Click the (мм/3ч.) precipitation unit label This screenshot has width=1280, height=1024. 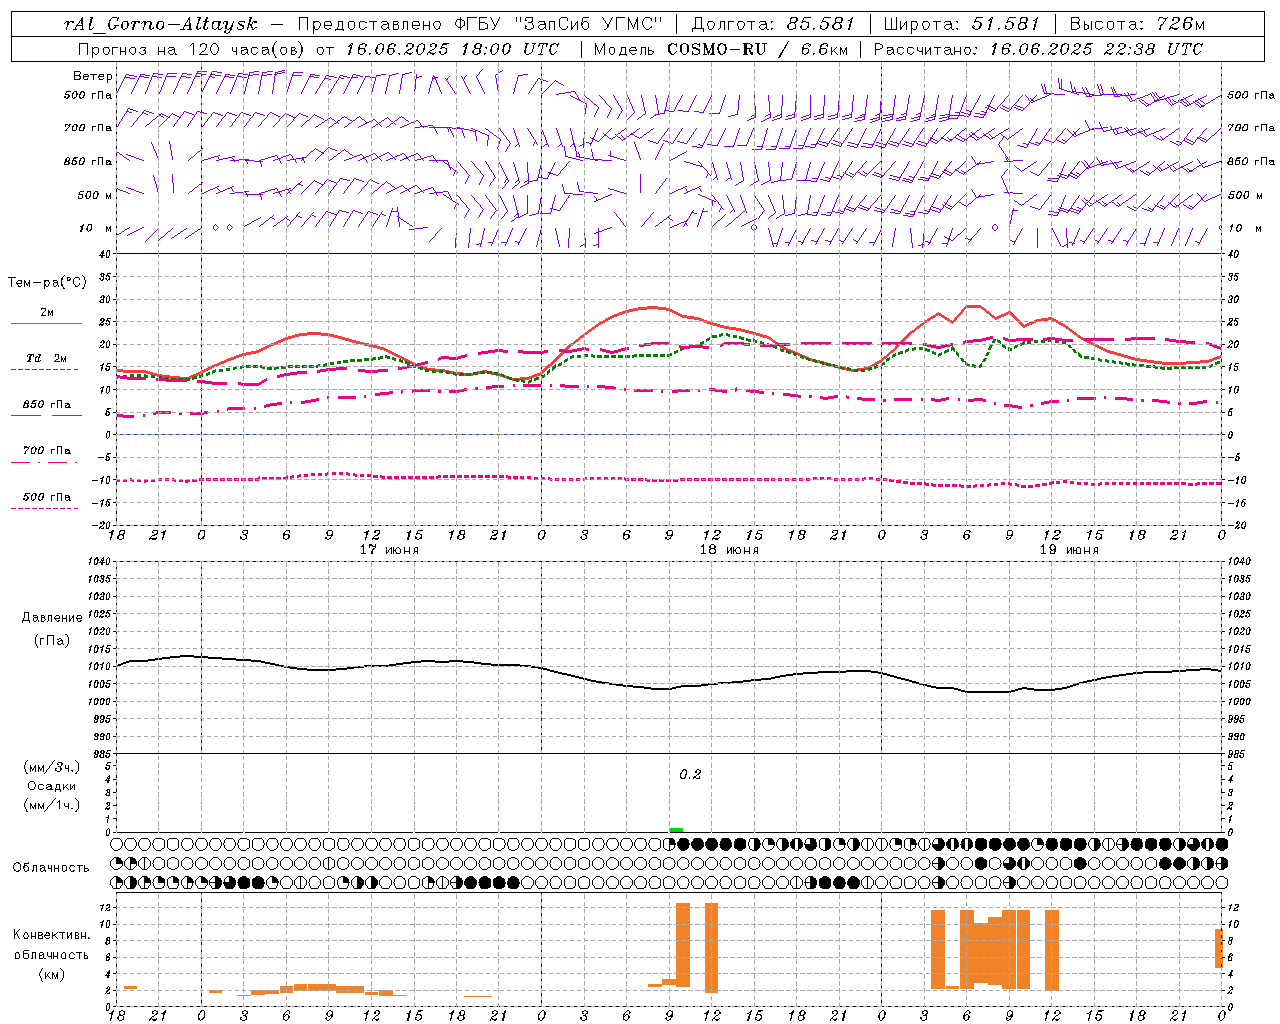point(53,767)
